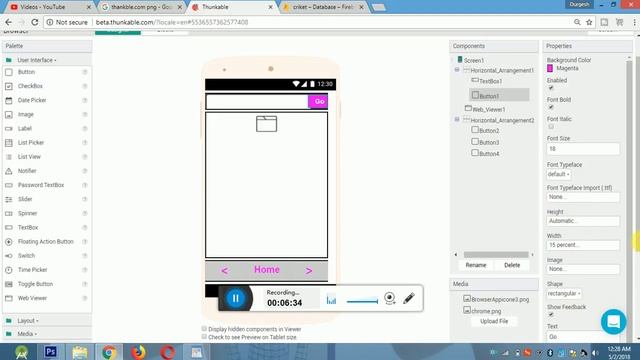Expand the Layout palette section
The height and width of the screenshot is (360, 640).
28,321
